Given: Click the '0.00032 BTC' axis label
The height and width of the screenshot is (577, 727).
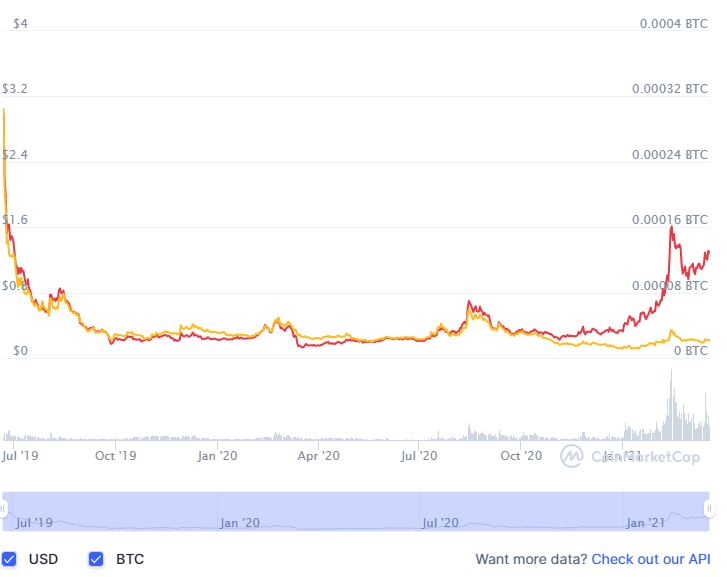Looking at the screenshot, I should [x=670, y=89].
